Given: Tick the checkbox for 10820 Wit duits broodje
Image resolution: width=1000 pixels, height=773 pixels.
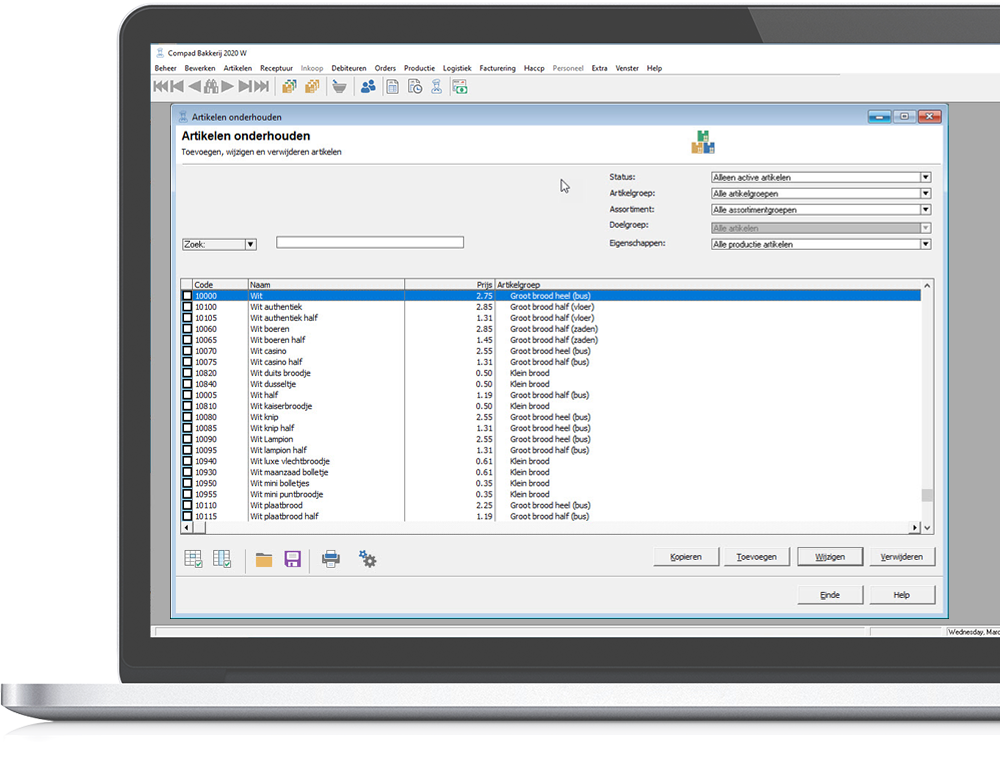Looking at the screenshot, I should (x=187, y=373).
